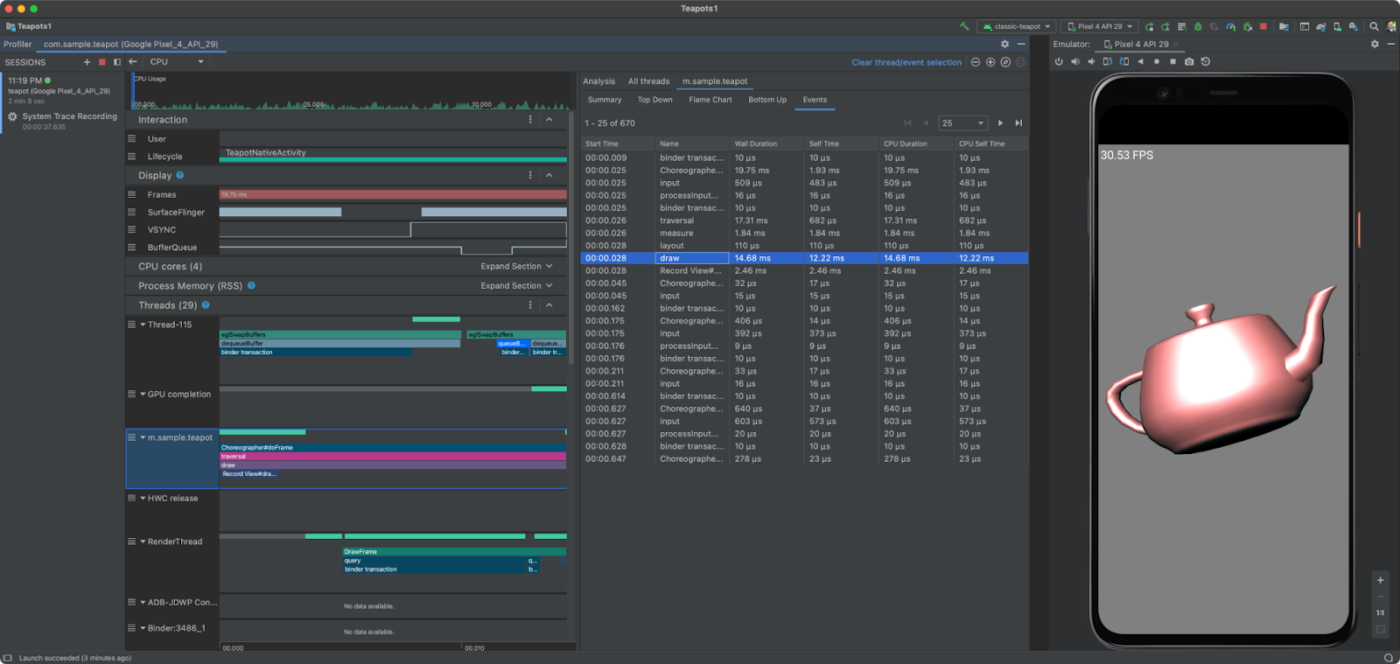Start a new profiling session with plus
Image resolution: width=1400 pixels, height=664 pixels.
[x=86, y=62]
